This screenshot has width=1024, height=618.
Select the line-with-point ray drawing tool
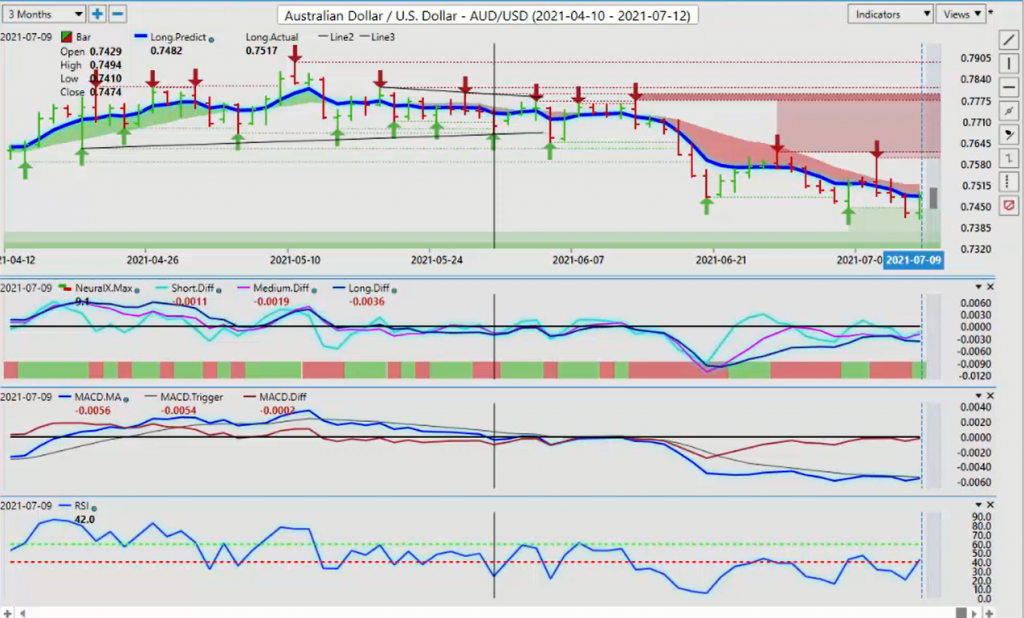1008,111
